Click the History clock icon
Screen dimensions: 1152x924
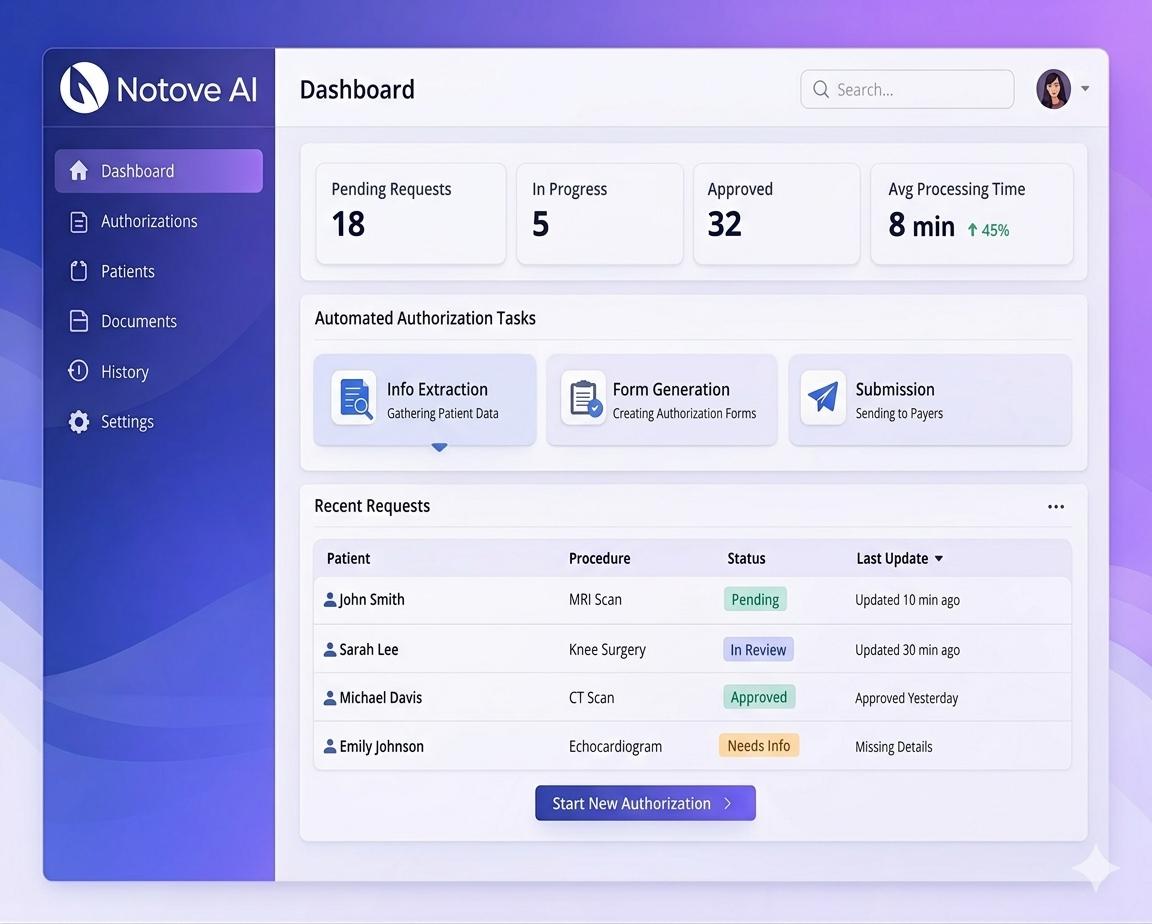pos(78,371)
